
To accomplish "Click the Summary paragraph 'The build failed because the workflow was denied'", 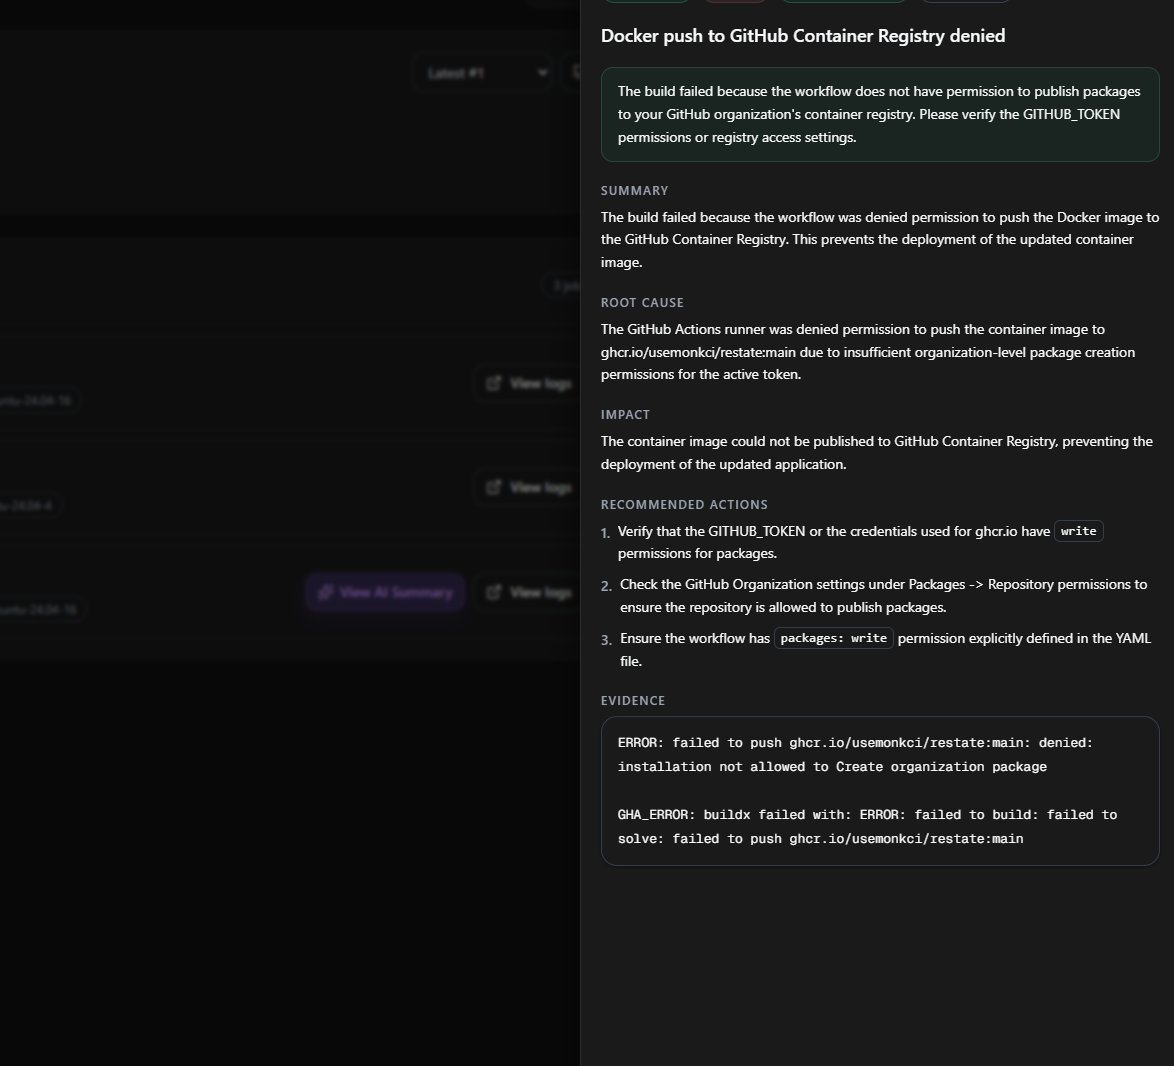I will (x=880, y=240).
